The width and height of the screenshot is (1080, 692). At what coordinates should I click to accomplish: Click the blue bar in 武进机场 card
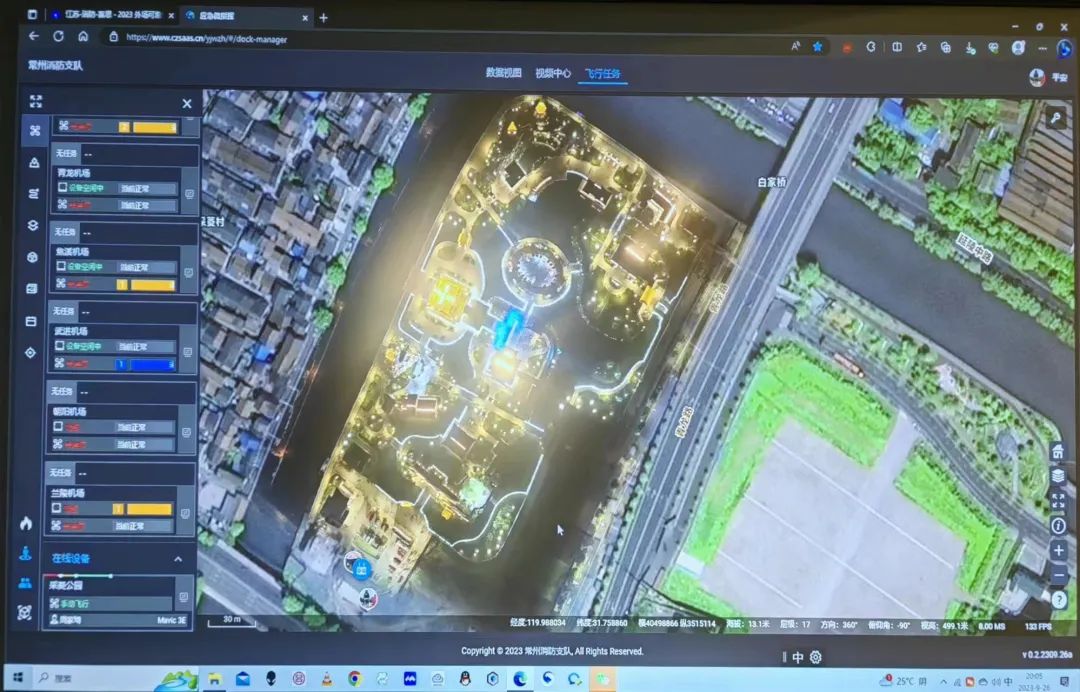click(x=152, y=364)
